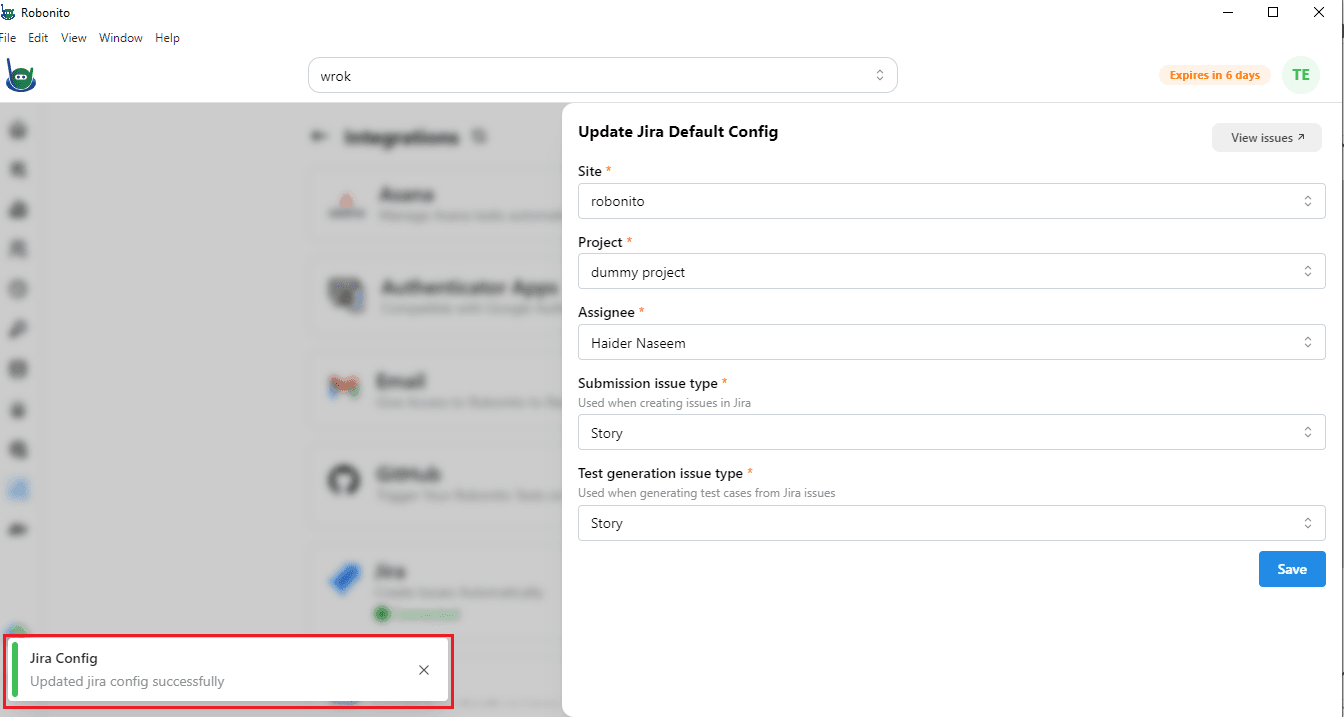Click the Authenticator Apps icon
The height and width of the screenshot is (717, 1344).
coord(348,297)
